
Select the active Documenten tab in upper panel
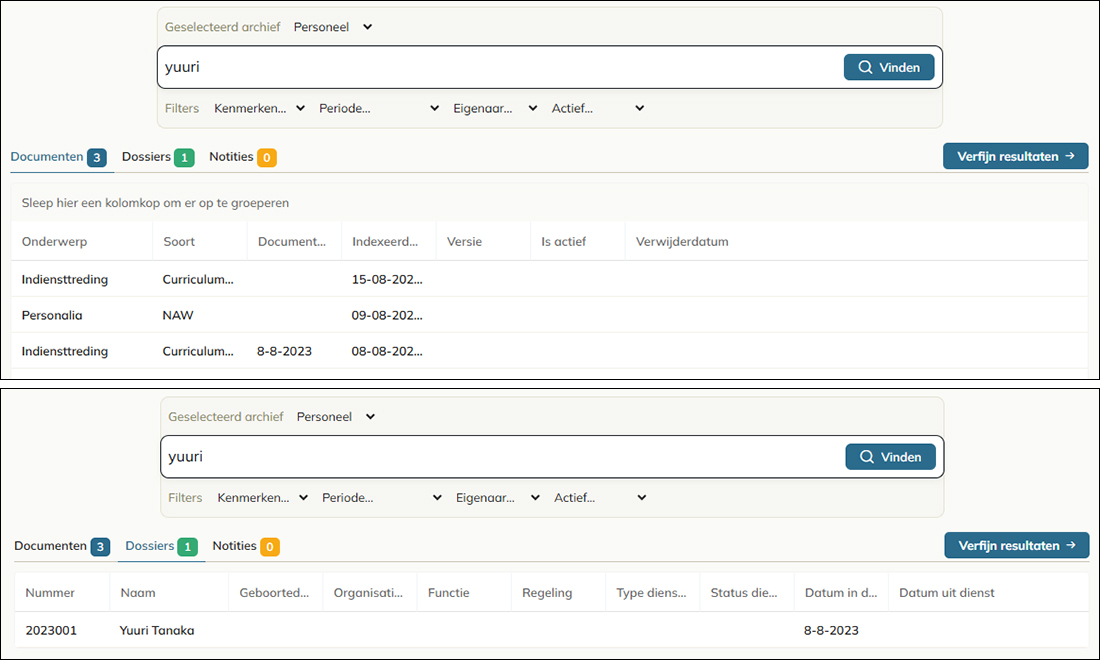pyautogui.click(x=58, y=157)
